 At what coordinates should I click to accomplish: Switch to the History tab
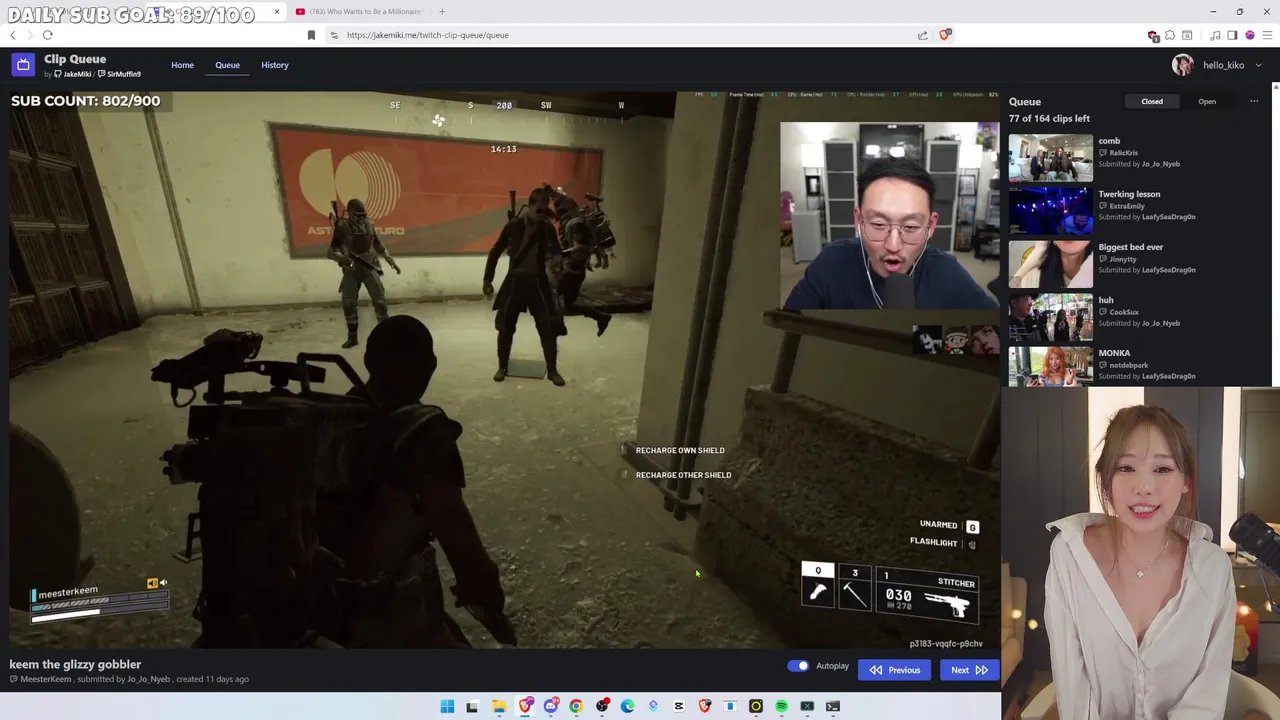coord(275,65)
